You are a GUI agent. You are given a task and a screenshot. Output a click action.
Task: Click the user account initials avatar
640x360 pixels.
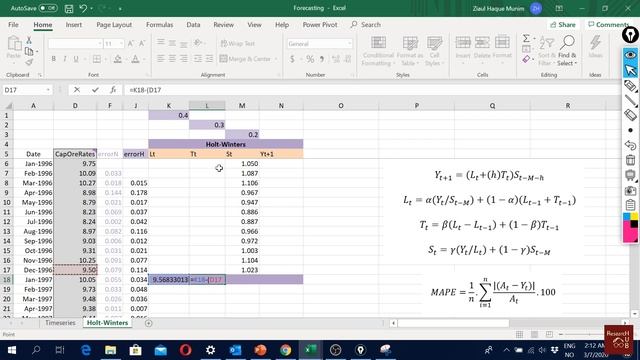(x=536, y=8)
